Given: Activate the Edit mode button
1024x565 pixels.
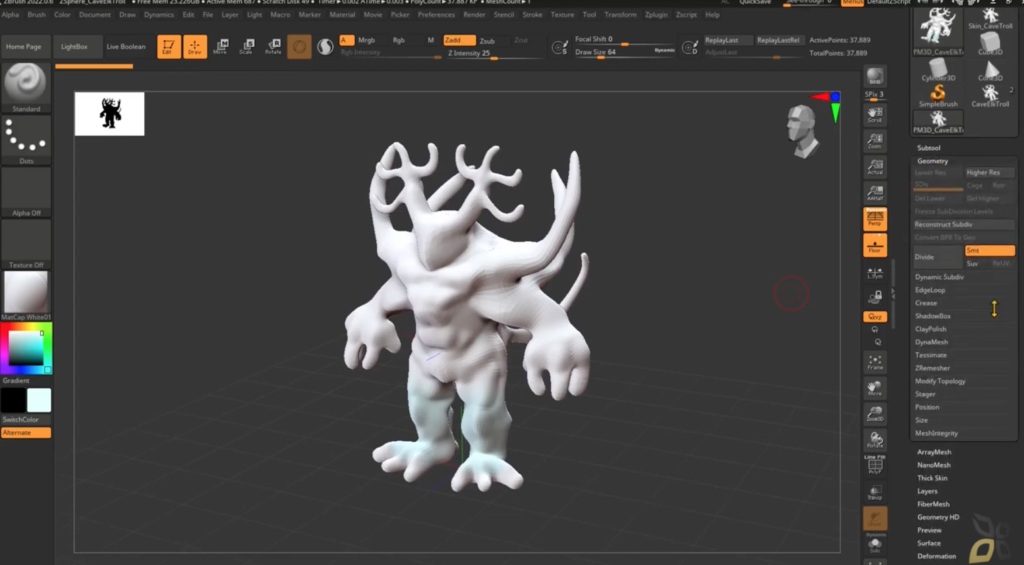Looking at the screenshot, I should click(168, 46).
